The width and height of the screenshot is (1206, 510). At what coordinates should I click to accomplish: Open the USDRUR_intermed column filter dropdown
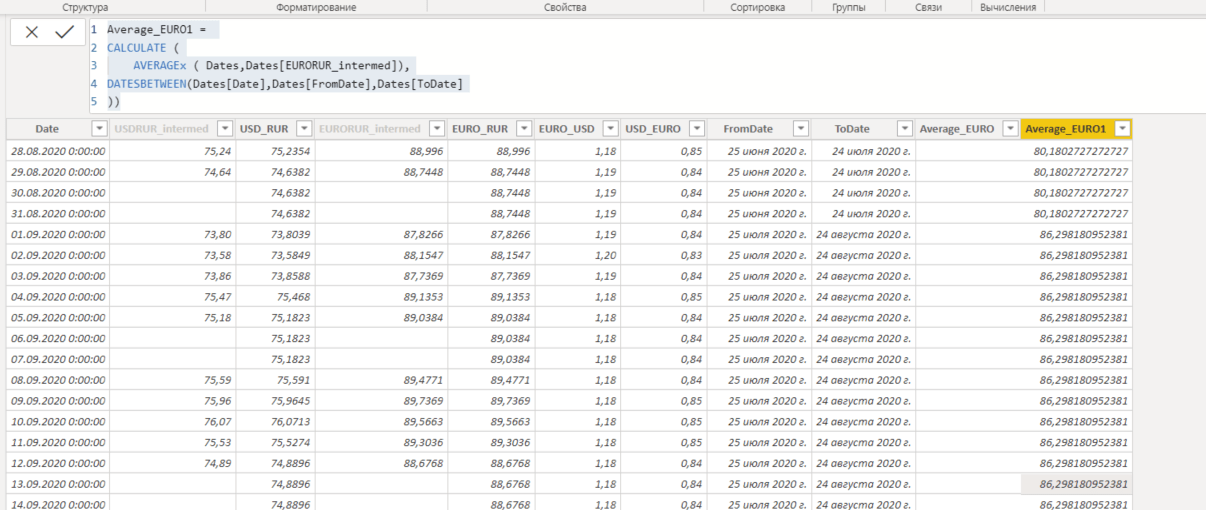coord(225,129)
